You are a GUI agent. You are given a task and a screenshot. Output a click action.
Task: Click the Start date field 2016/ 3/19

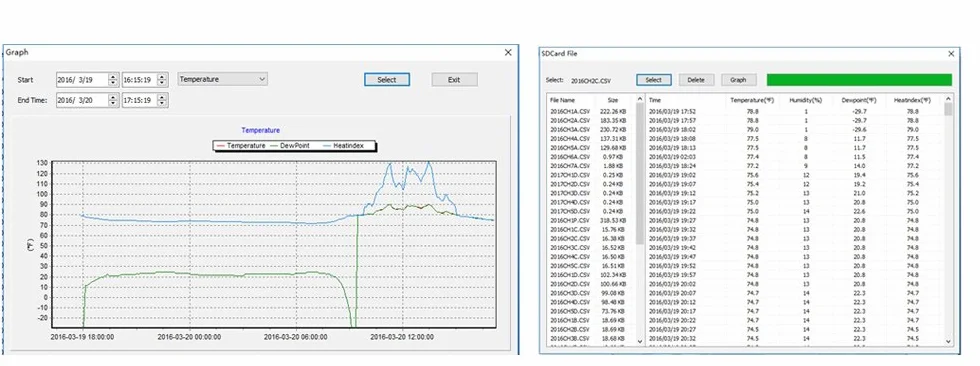coord(82,80)
